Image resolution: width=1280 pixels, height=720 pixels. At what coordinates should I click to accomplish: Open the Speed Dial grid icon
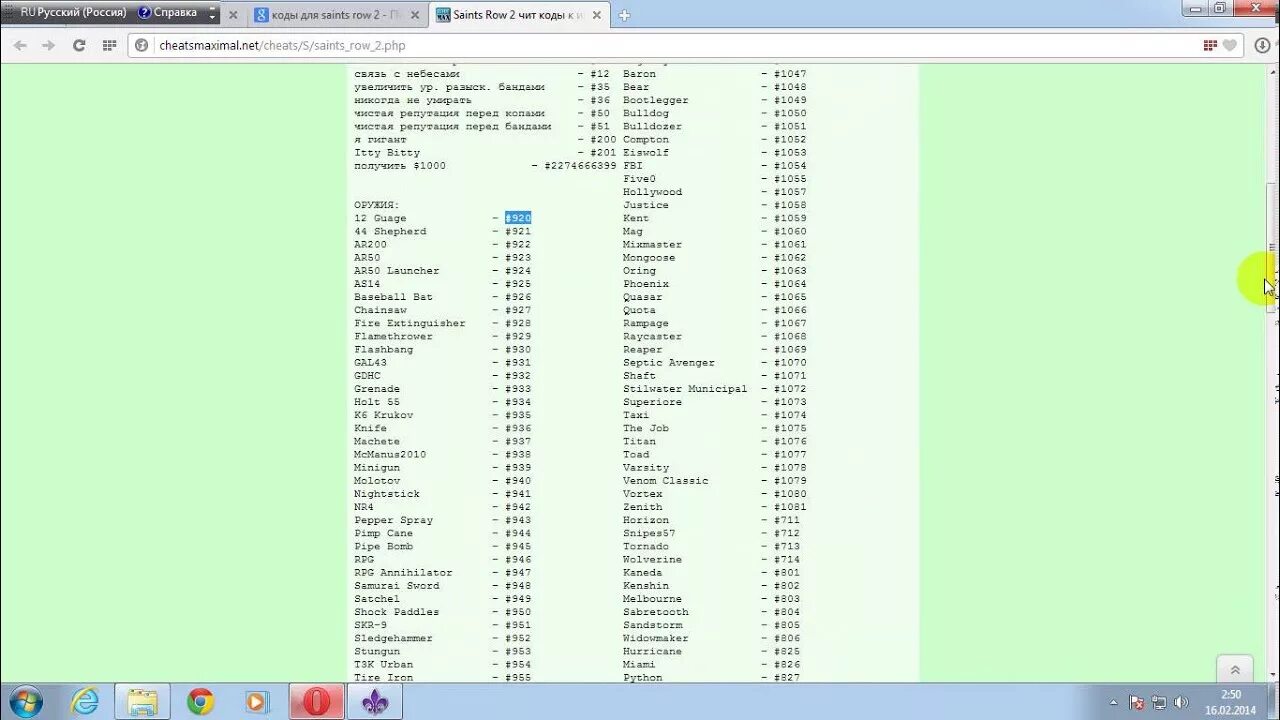pos(110,45)
